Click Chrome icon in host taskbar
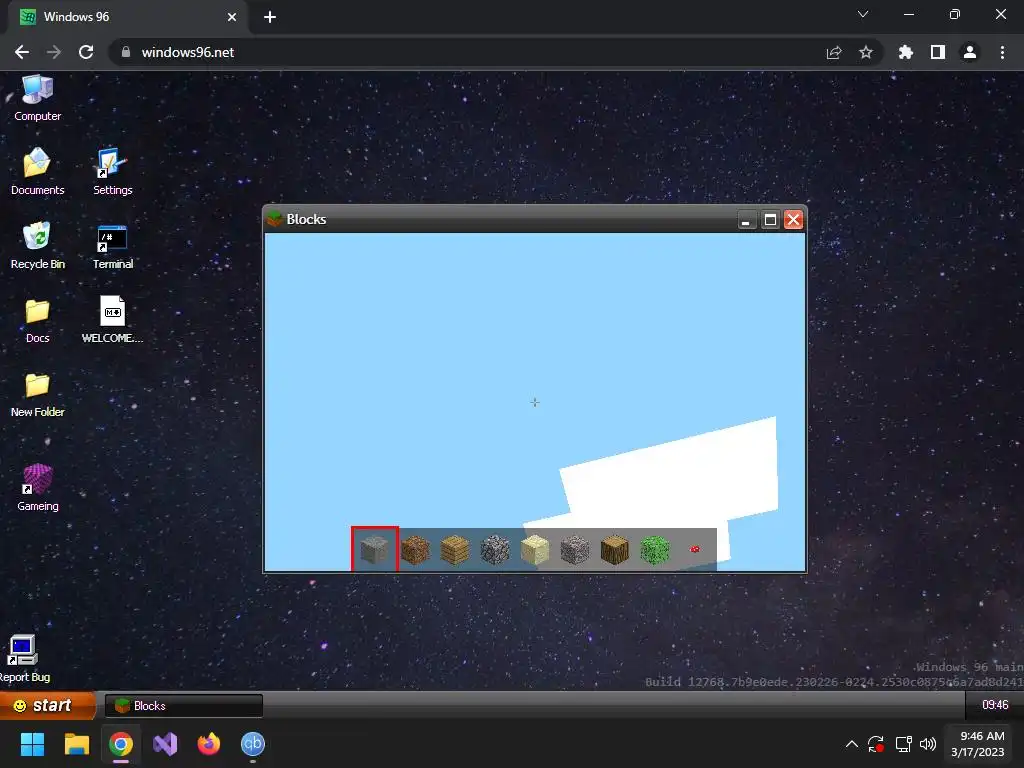1024x768 pixels. [x=121, y=744]
